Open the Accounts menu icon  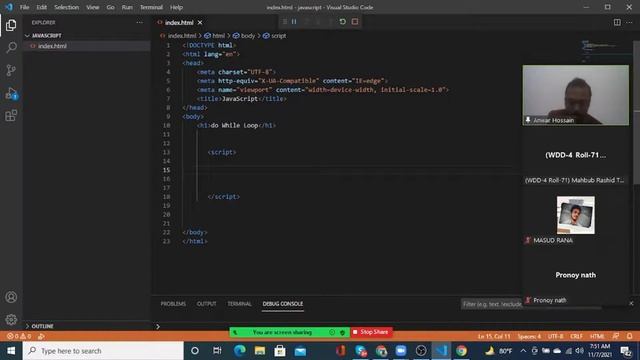[11, 297]
